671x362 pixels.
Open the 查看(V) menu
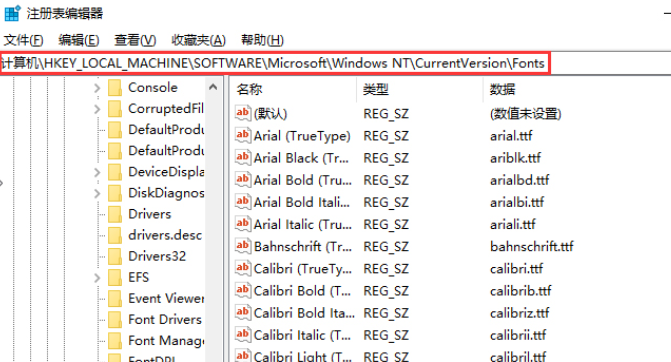tap(135, 40)
